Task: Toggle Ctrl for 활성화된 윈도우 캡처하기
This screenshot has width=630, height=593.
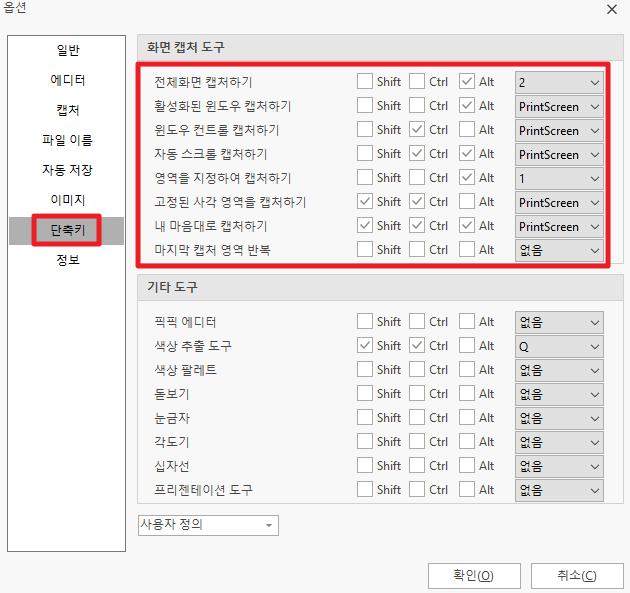Action: 417,105
